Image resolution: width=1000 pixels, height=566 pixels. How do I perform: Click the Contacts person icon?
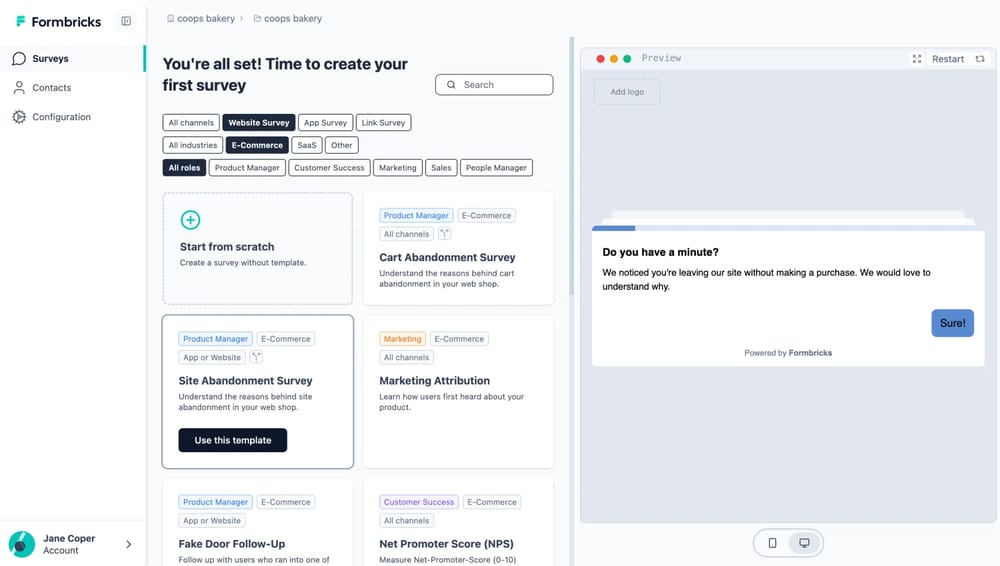(x=19, y=88)
